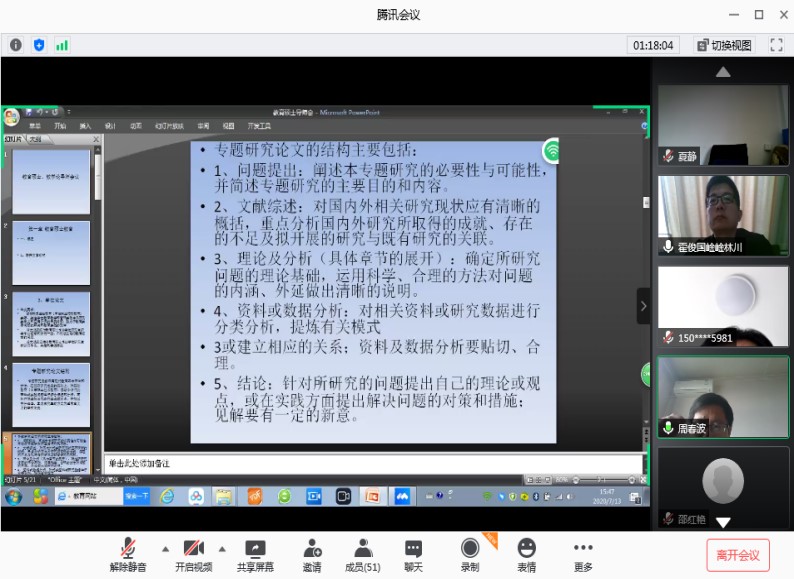794x579 pixels.
Task: Collapse the participant video sidebar chevron
Action: [644, 306]
